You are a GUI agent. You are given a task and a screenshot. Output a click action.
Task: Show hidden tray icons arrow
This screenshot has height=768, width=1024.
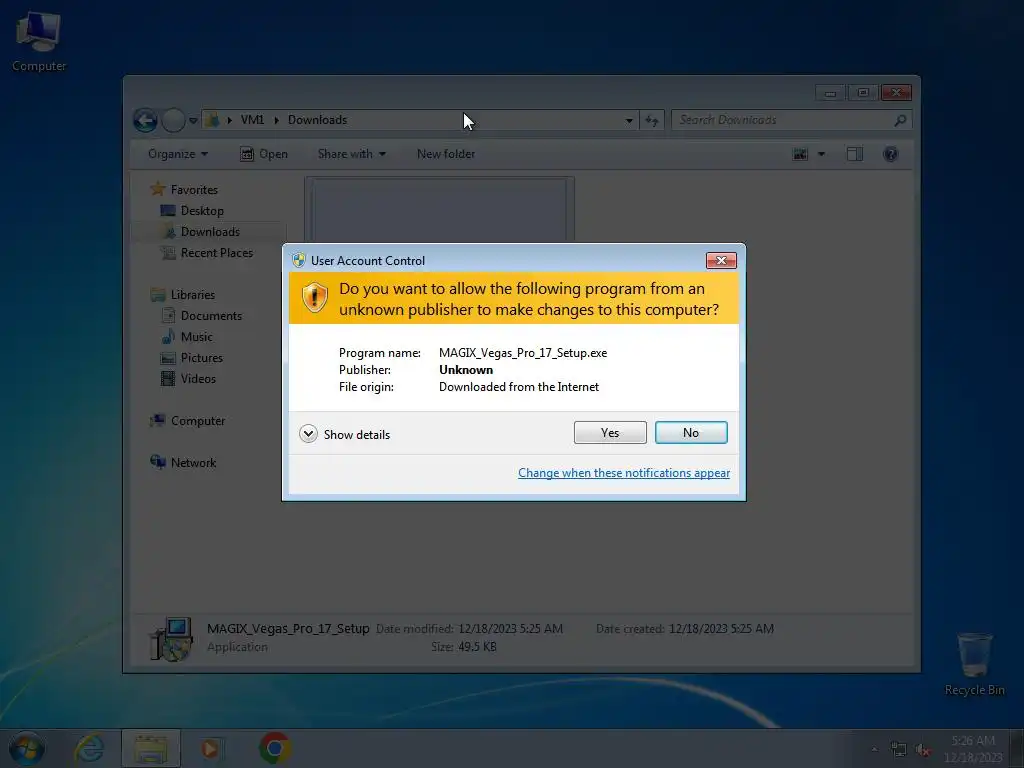(874, 749)
